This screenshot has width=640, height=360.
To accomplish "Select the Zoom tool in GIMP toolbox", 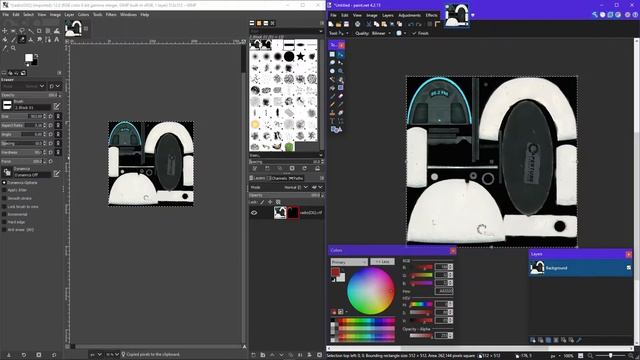I will pos(13,48).
